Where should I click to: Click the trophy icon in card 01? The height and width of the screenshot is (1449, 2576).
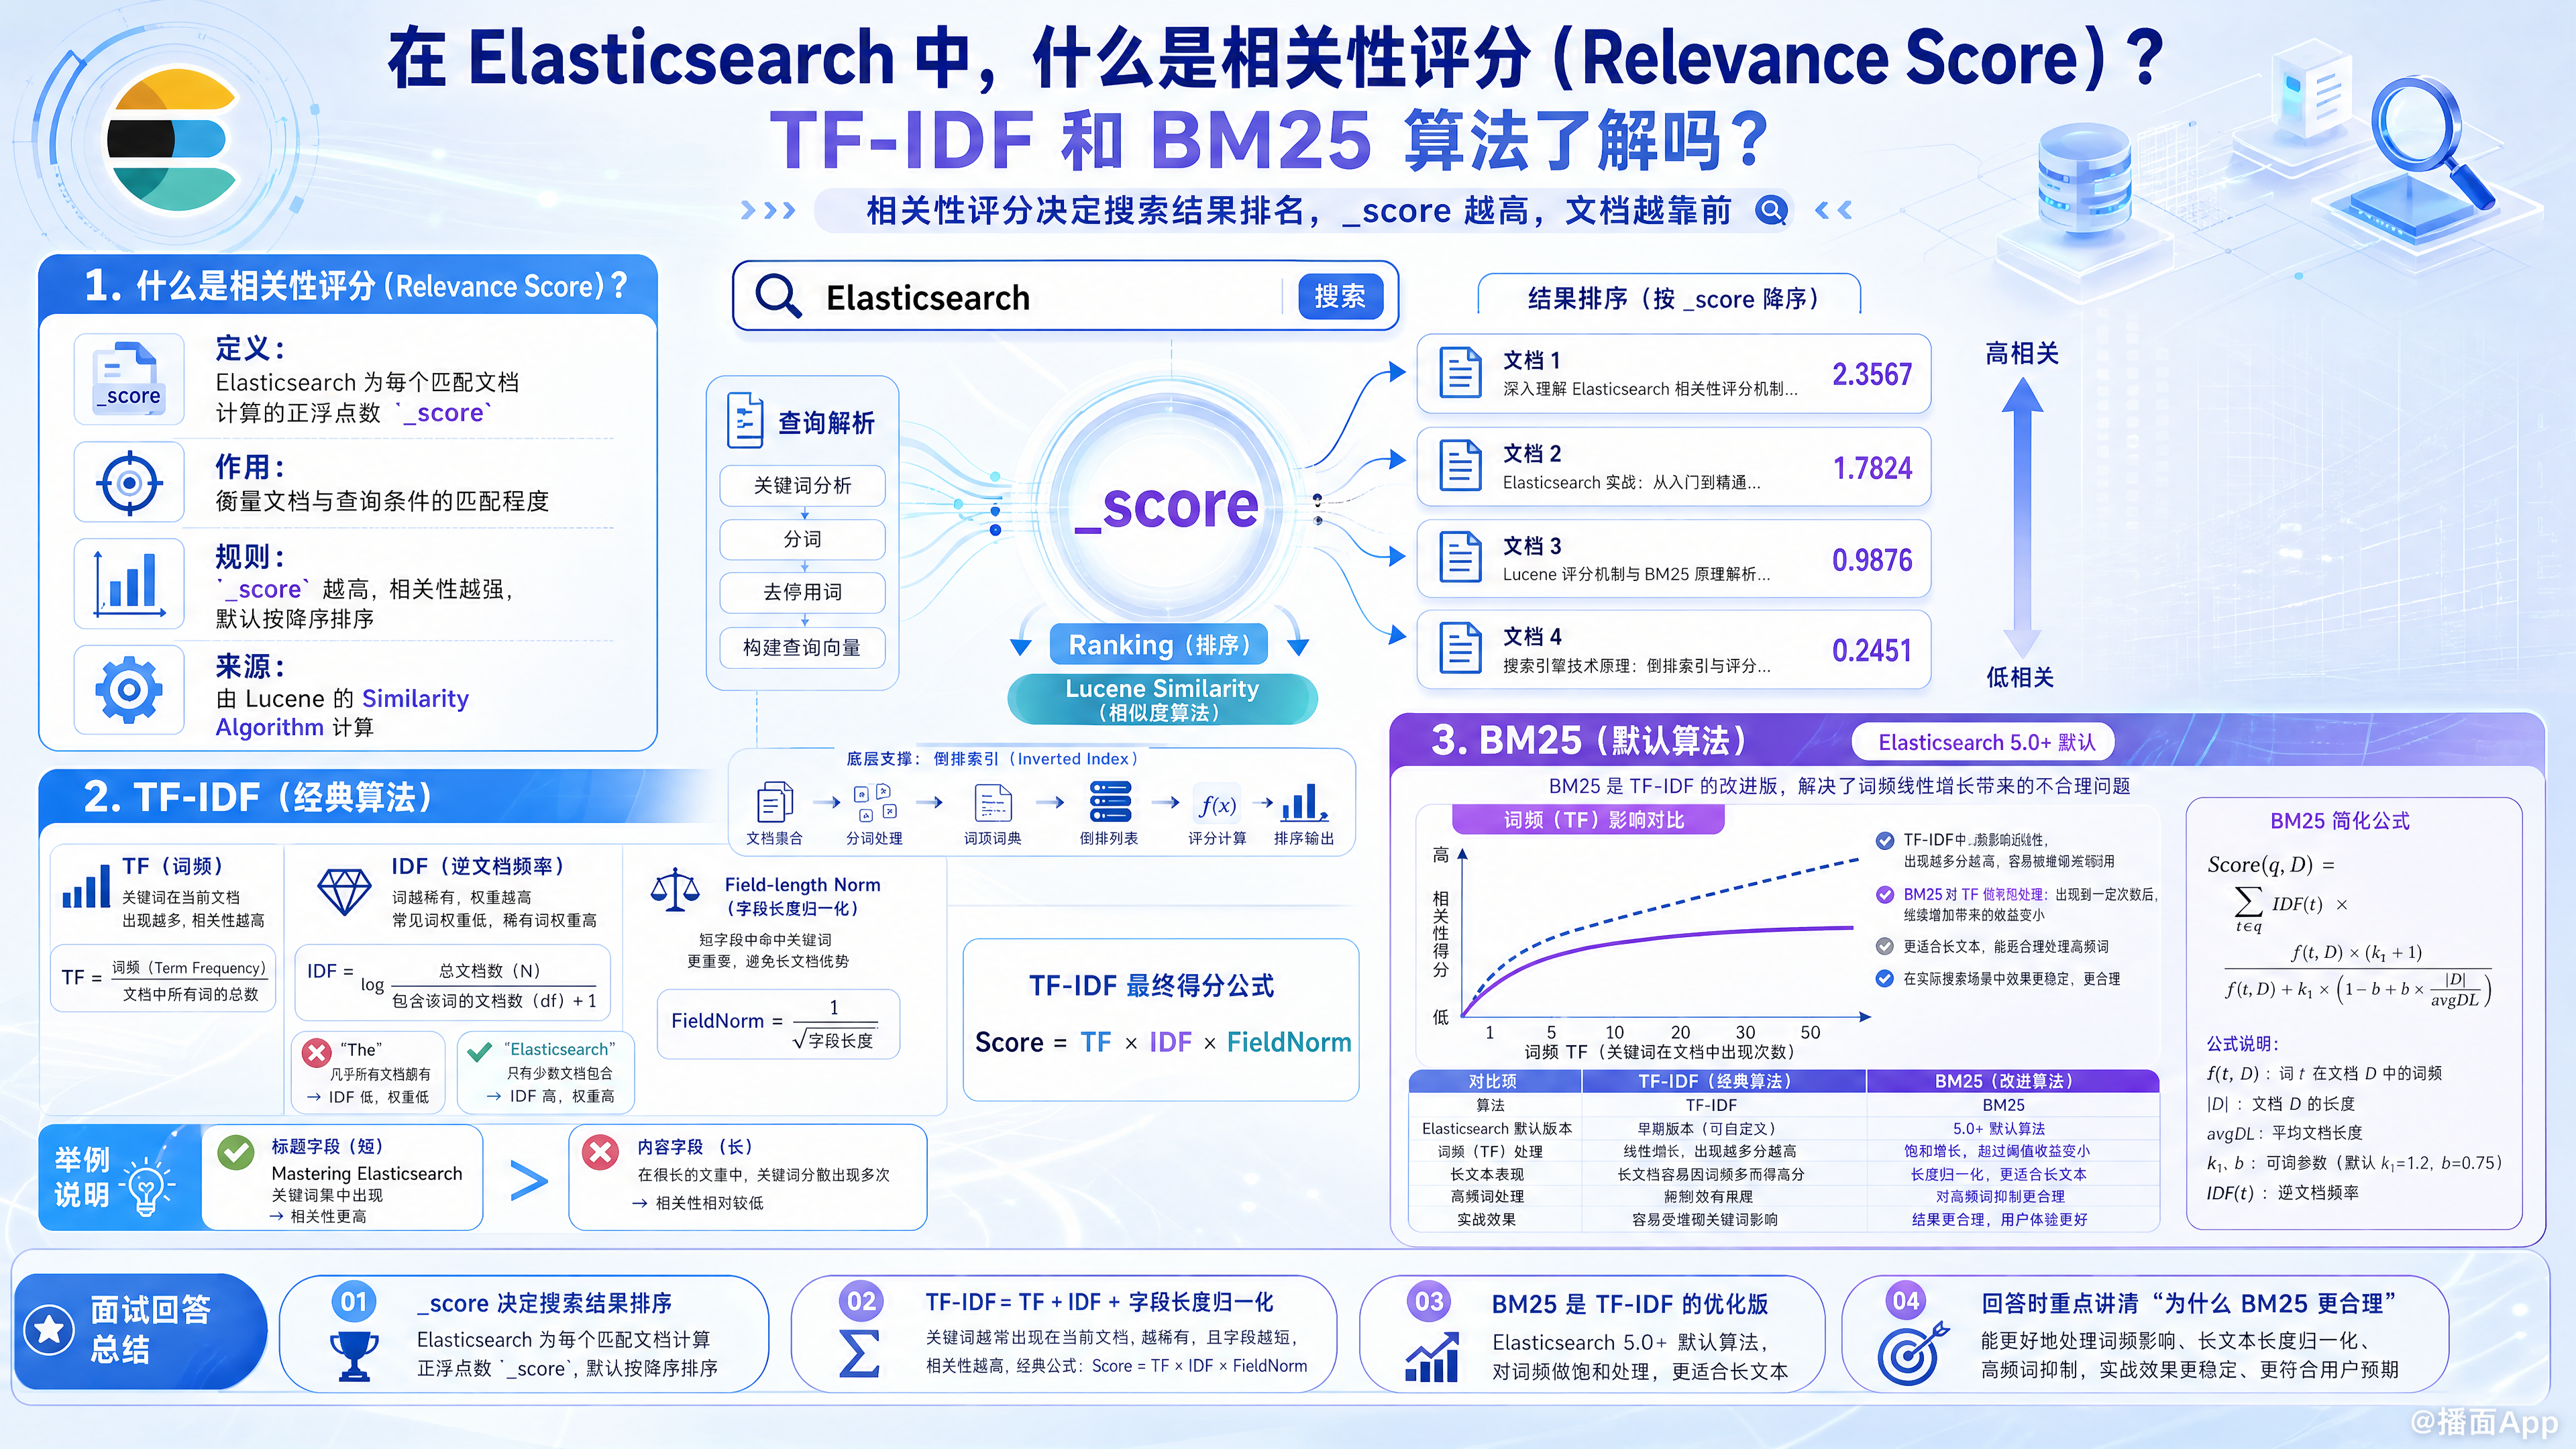[354, 1356]
